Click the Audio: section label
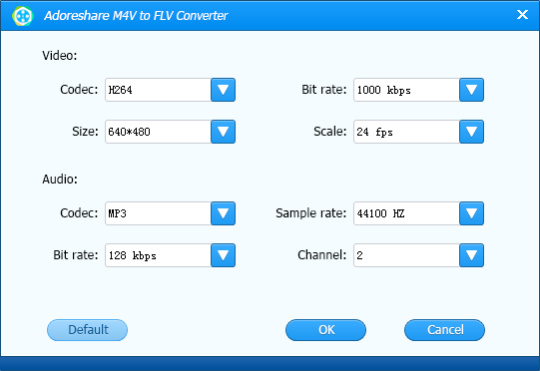The width and height of the screenshot is (540, 371). pyautogui.click(x=60, y=179)
